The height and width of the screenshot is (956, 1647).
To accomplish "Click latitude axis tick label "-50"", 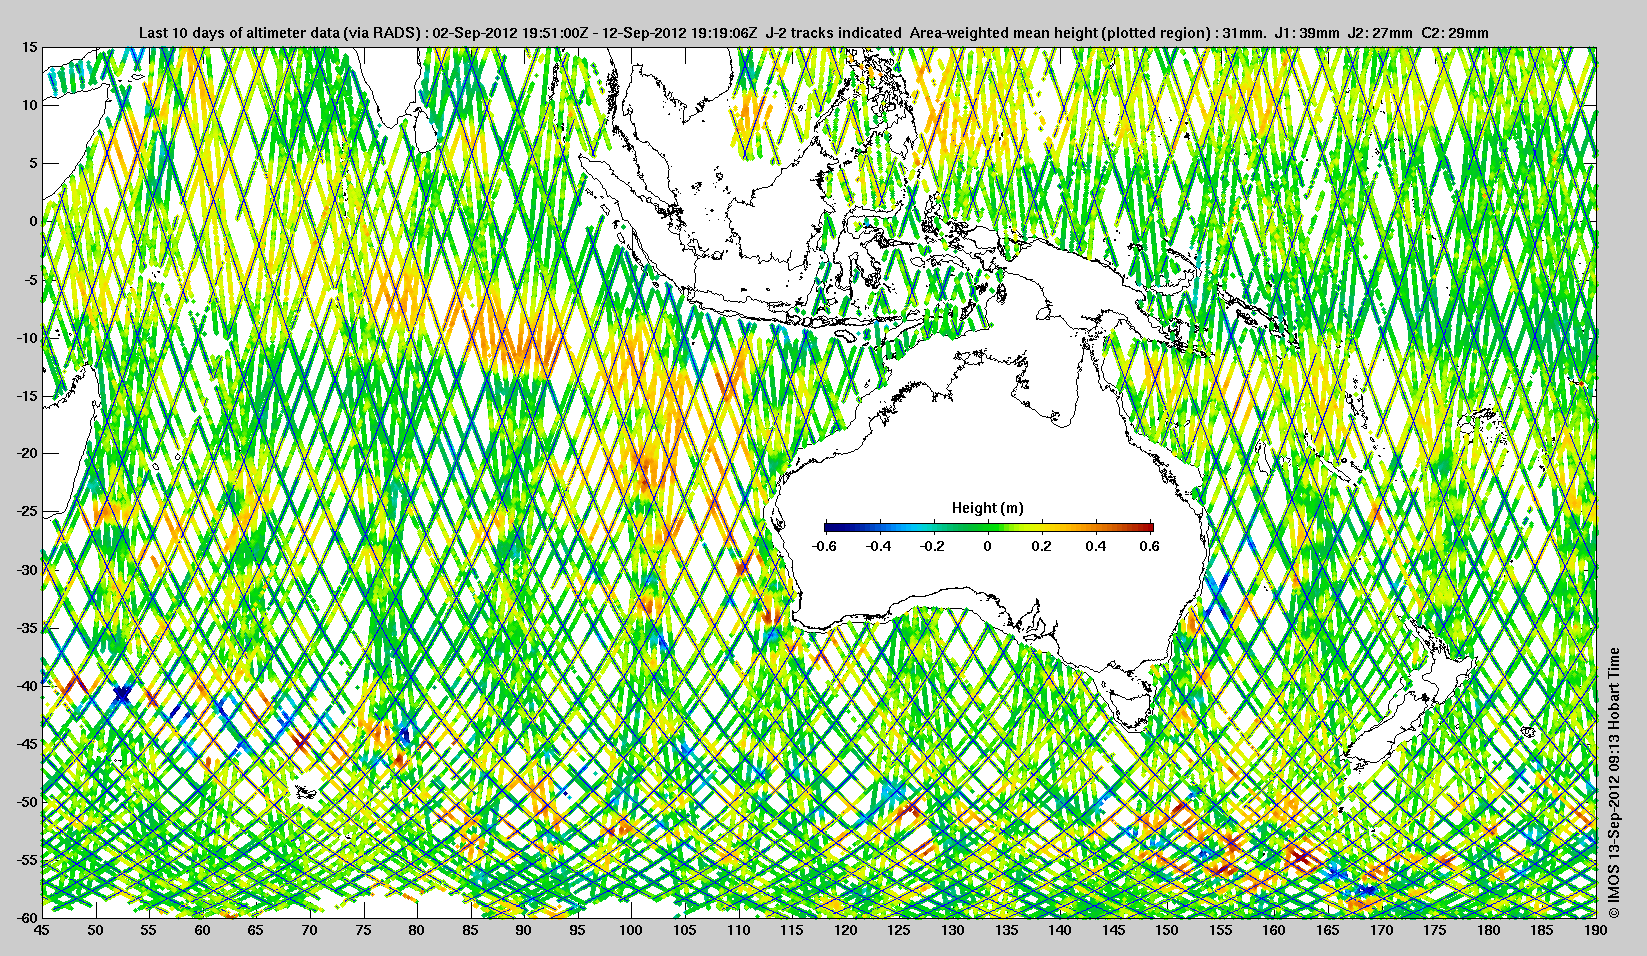I will click(27, 802).
